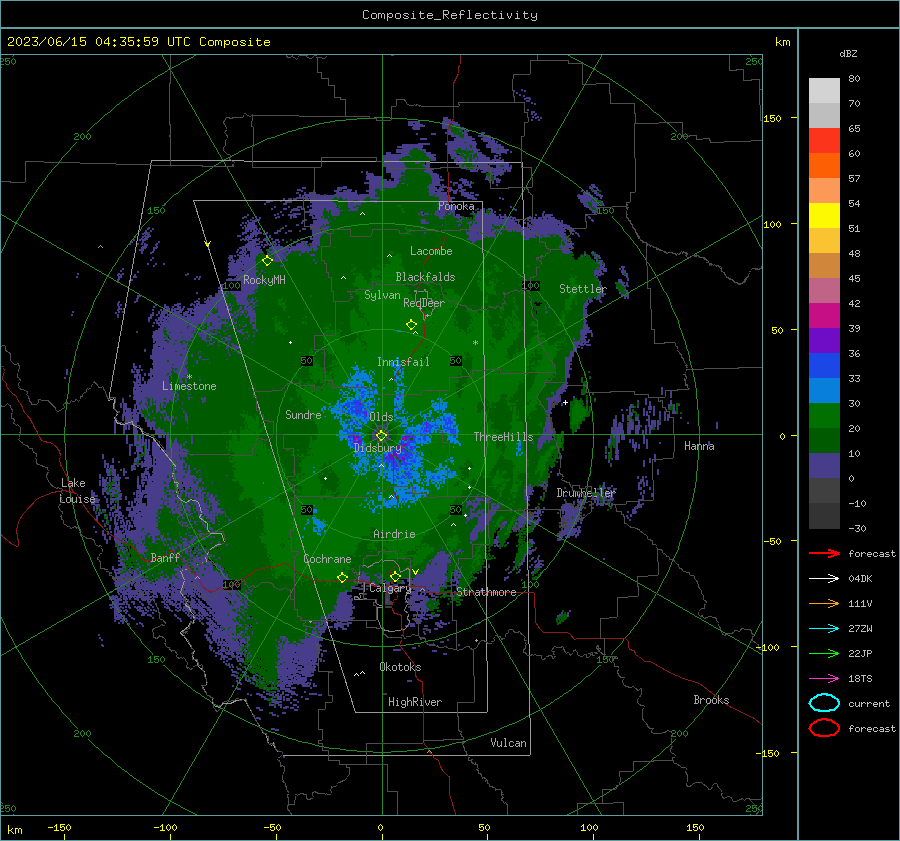Select the magenta 18TS arrow icon
This screenshot has height=841, width=900.
[824, 679]
